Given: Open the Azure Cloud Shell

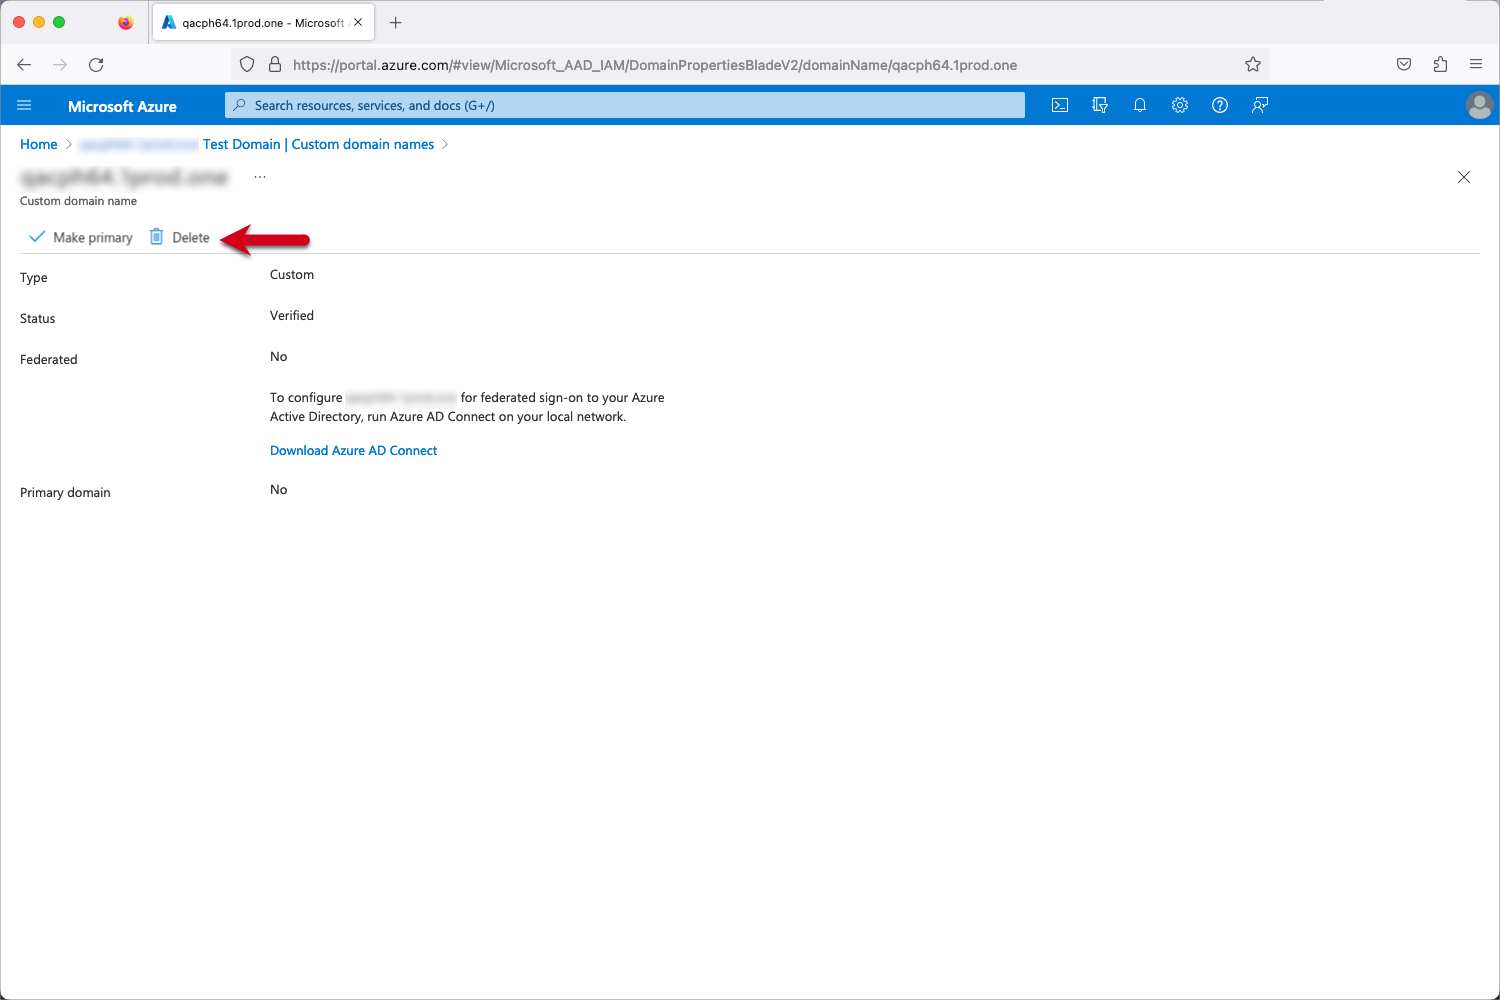Looking at the screenshot, I should pos(1059,105).
